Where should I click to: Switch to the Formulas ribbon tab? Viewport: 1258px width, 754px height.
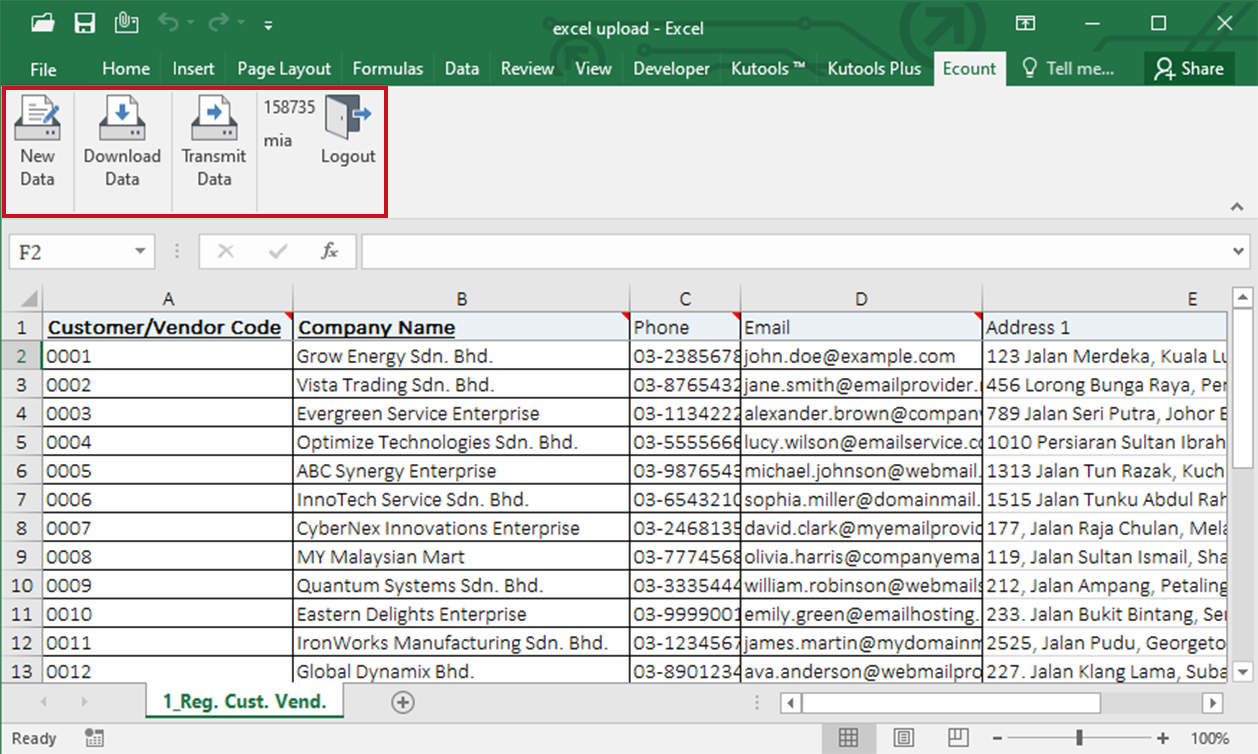(388, 69)
